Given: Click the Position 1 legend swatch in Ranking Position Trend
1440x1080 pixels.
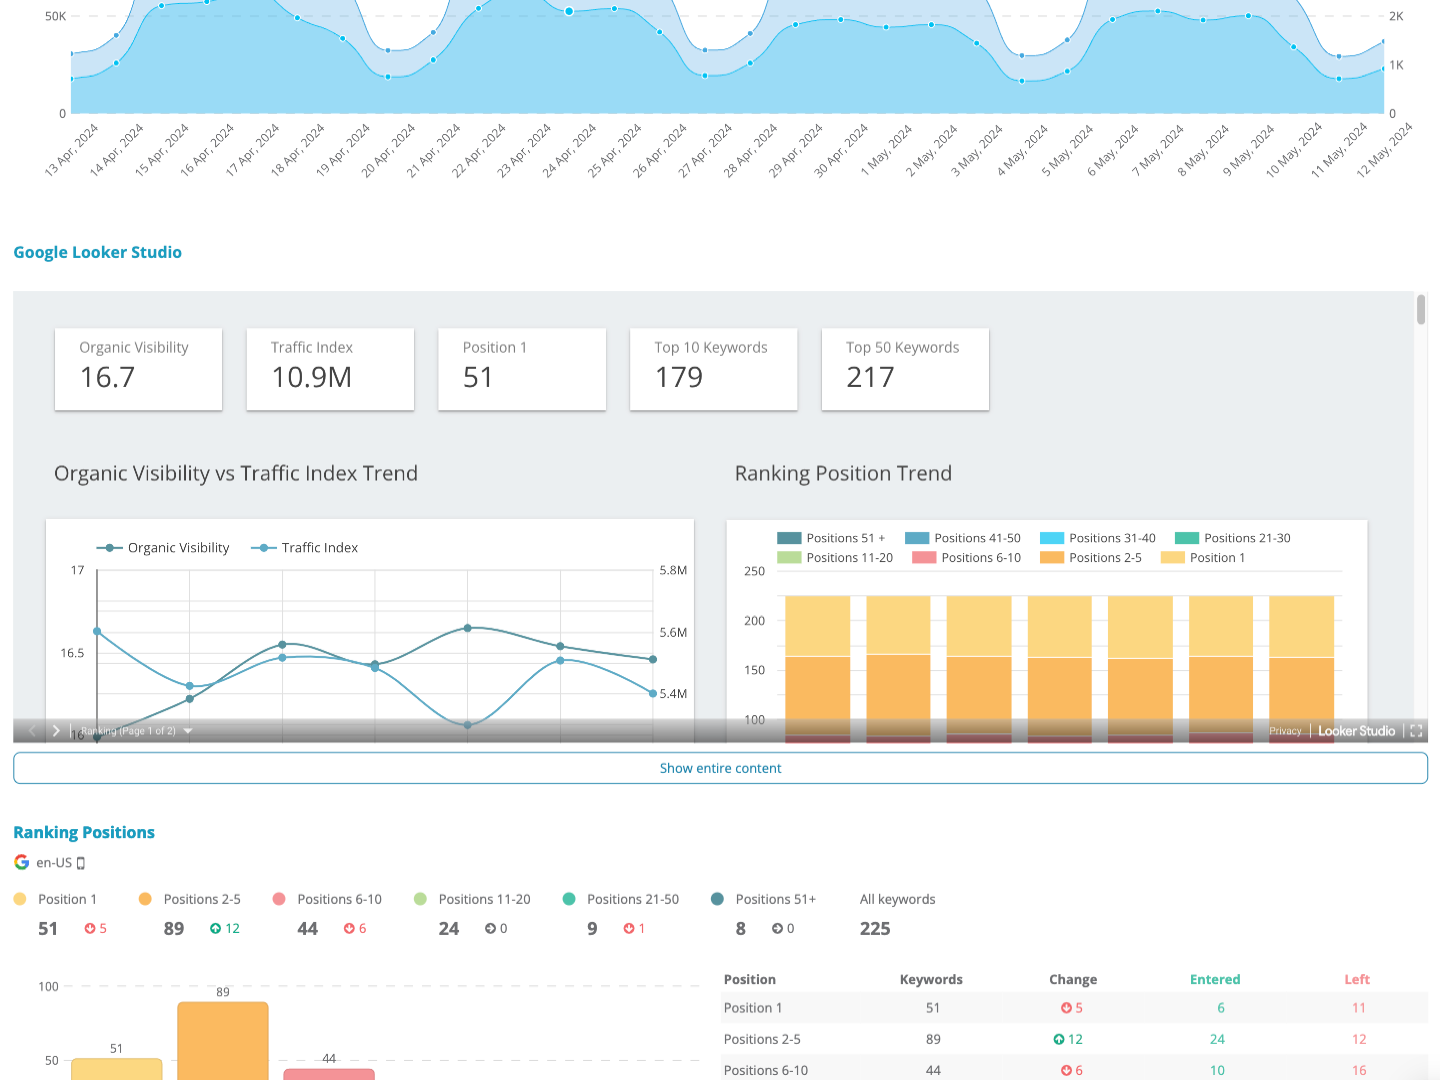Looking at the screenshot, I should pyautogui.click(x=1173, y=558).
